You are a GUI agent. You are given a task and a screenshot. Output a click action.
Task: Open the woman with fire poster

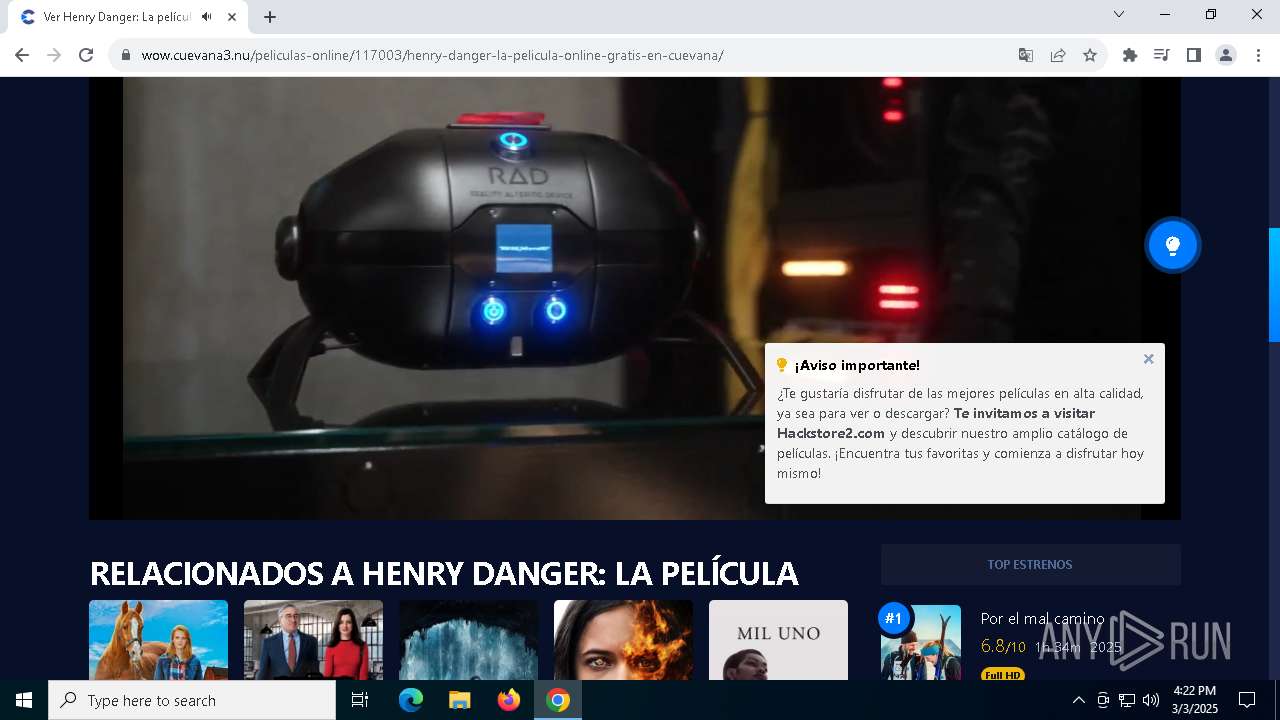(x=623, y=640)
